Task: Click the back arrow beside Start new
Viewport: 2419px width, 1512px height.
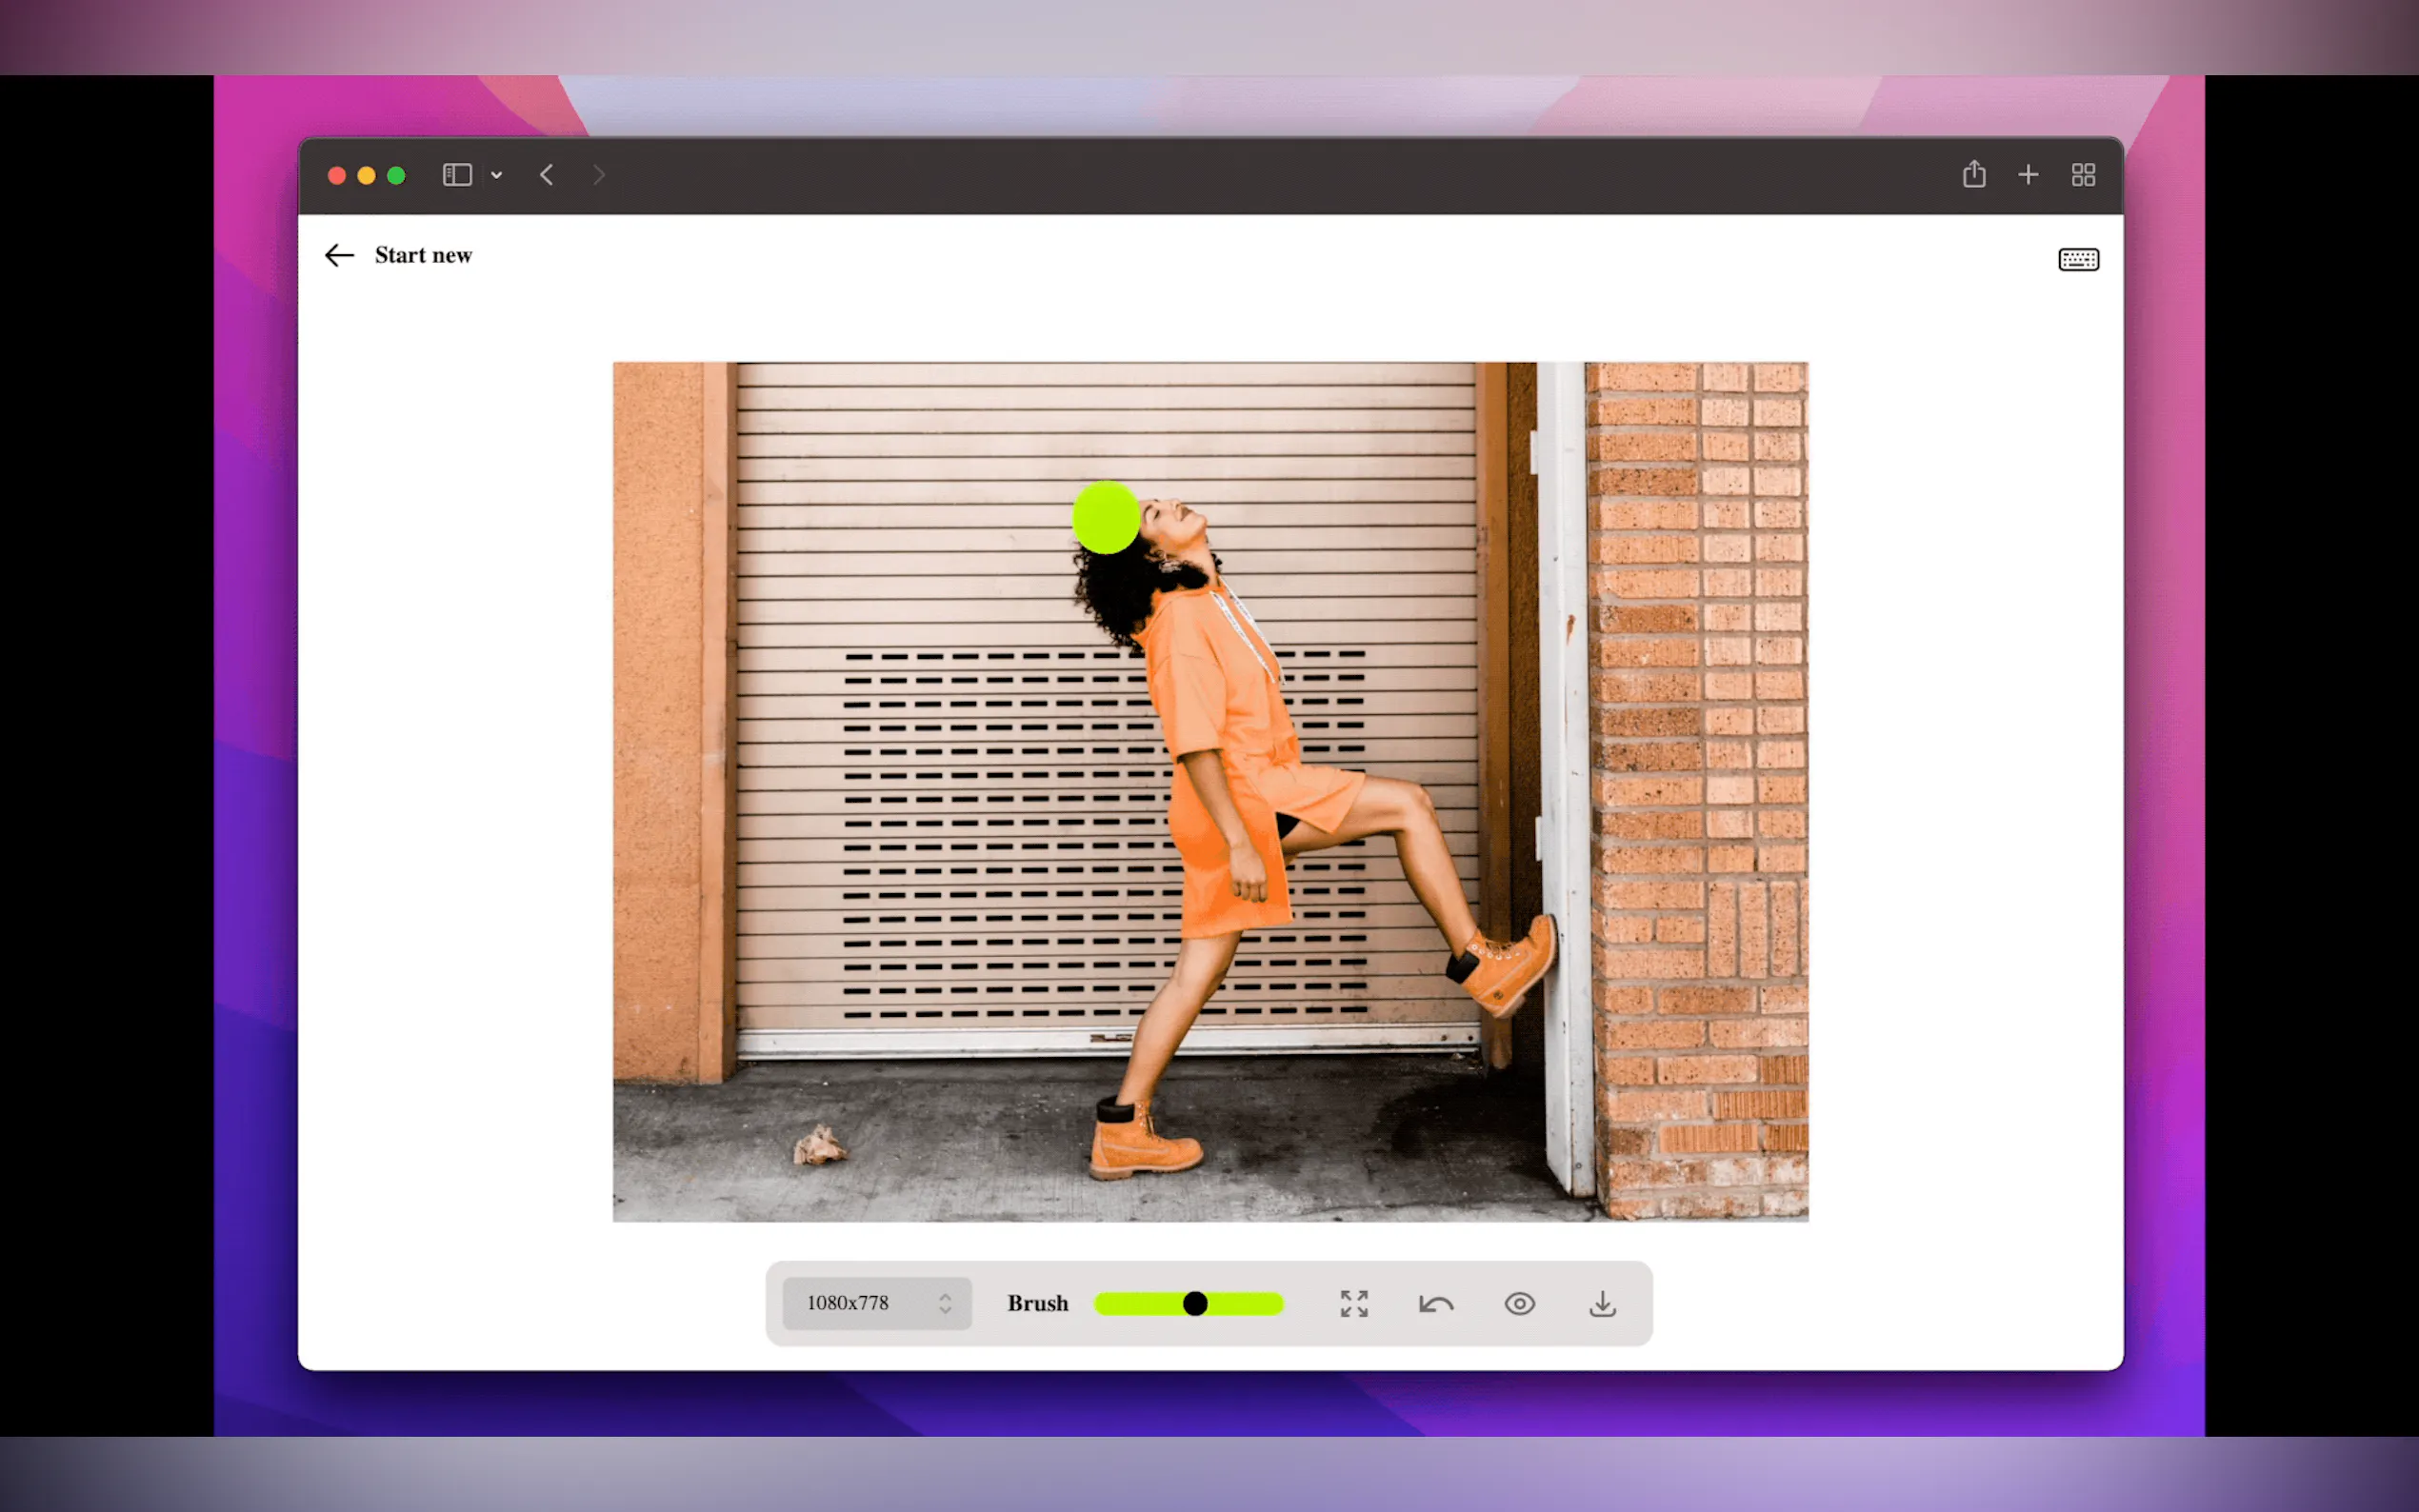Action: pyautogui.click(x=340, y=255)
